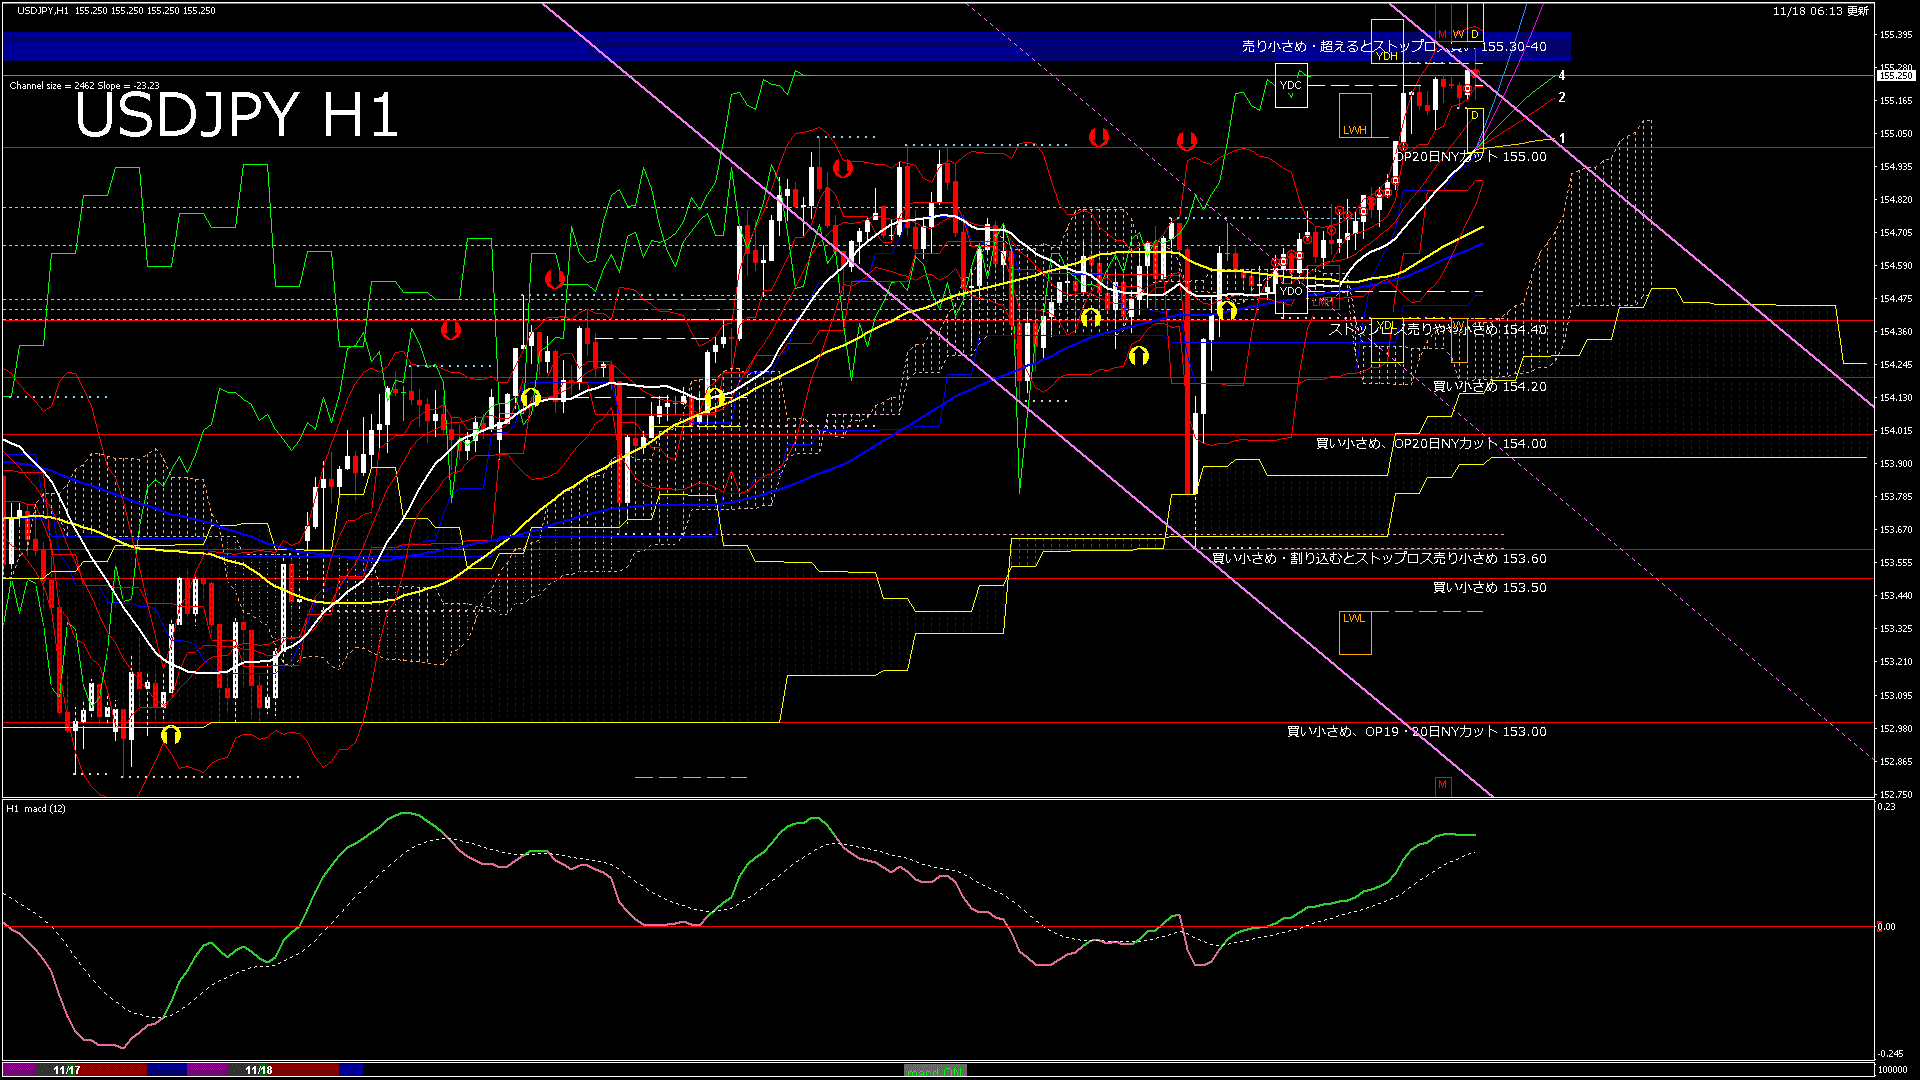
Task: Click the USDJPY,H1 symbol header text
Action: coord(44,10)
